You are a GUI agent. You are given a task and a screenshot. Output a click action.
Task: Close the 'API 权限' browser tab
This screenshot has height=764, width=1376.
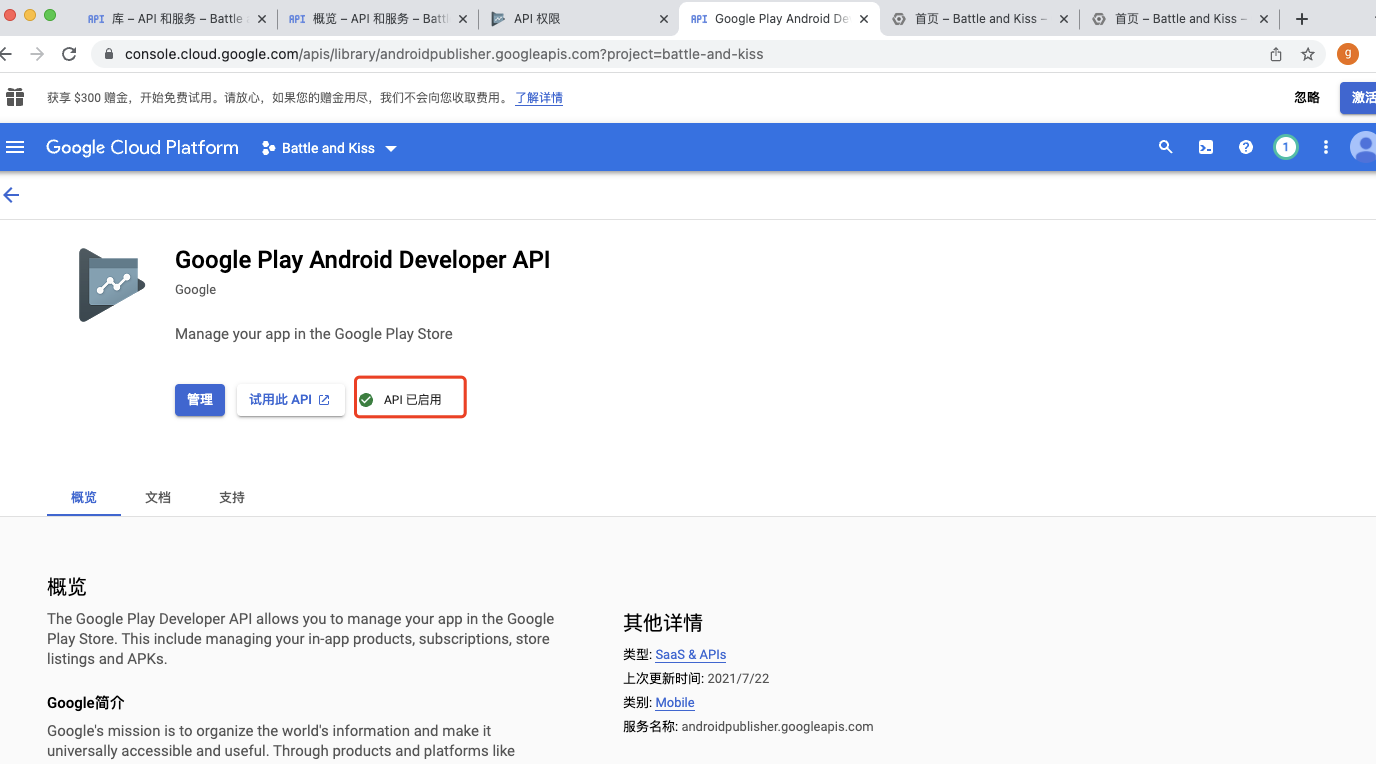click(664, 19)
